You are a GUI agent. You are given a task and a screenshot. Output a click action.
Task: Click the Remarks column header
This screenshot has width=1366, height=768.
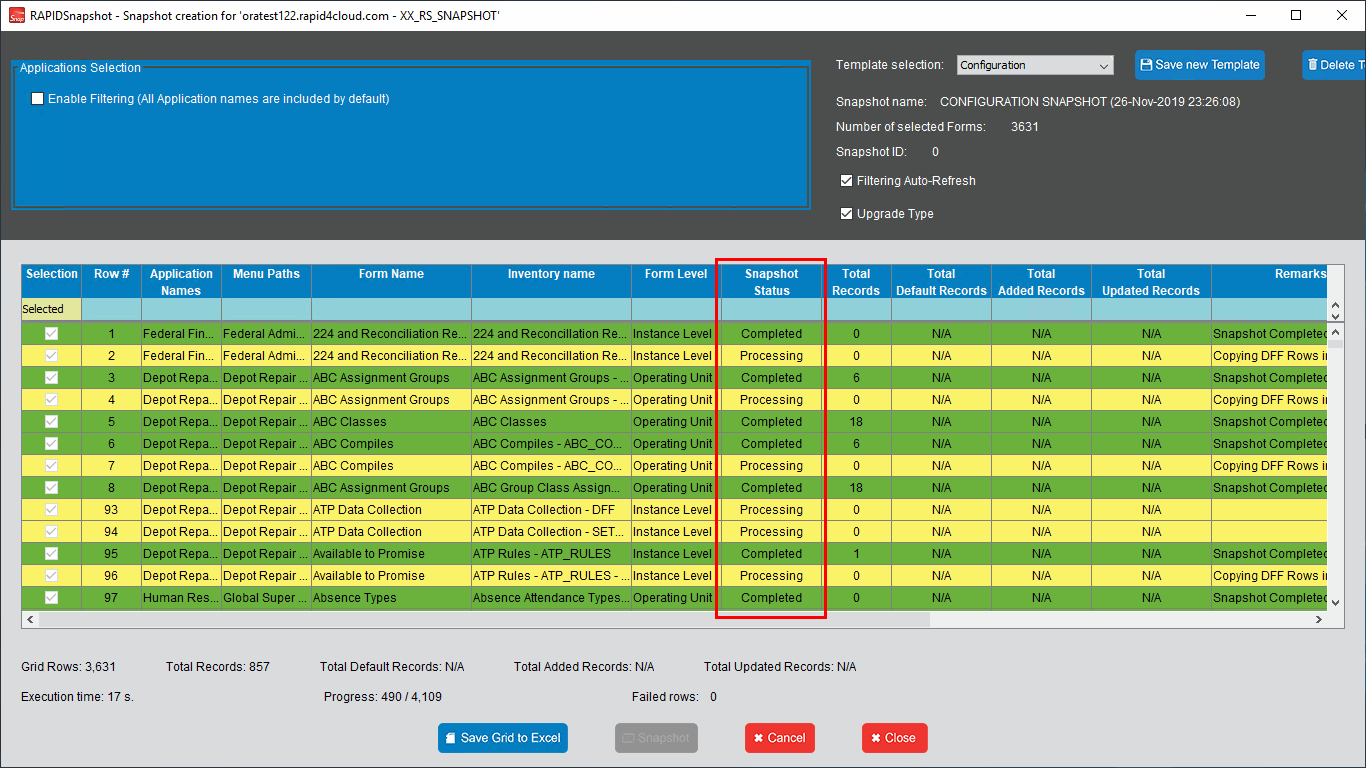[1270, 282]
